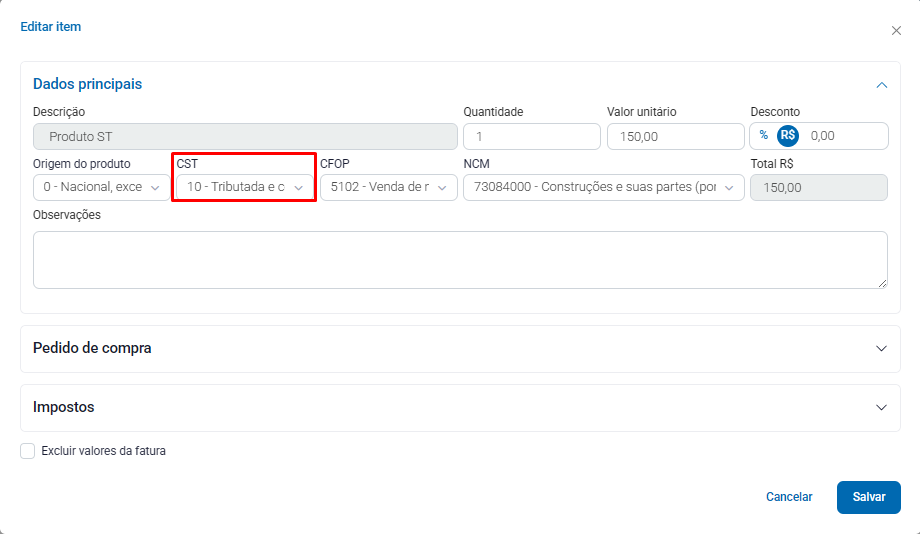Click into the Observações text area
The width and height of the screenshot is (920, 534).
460,260
